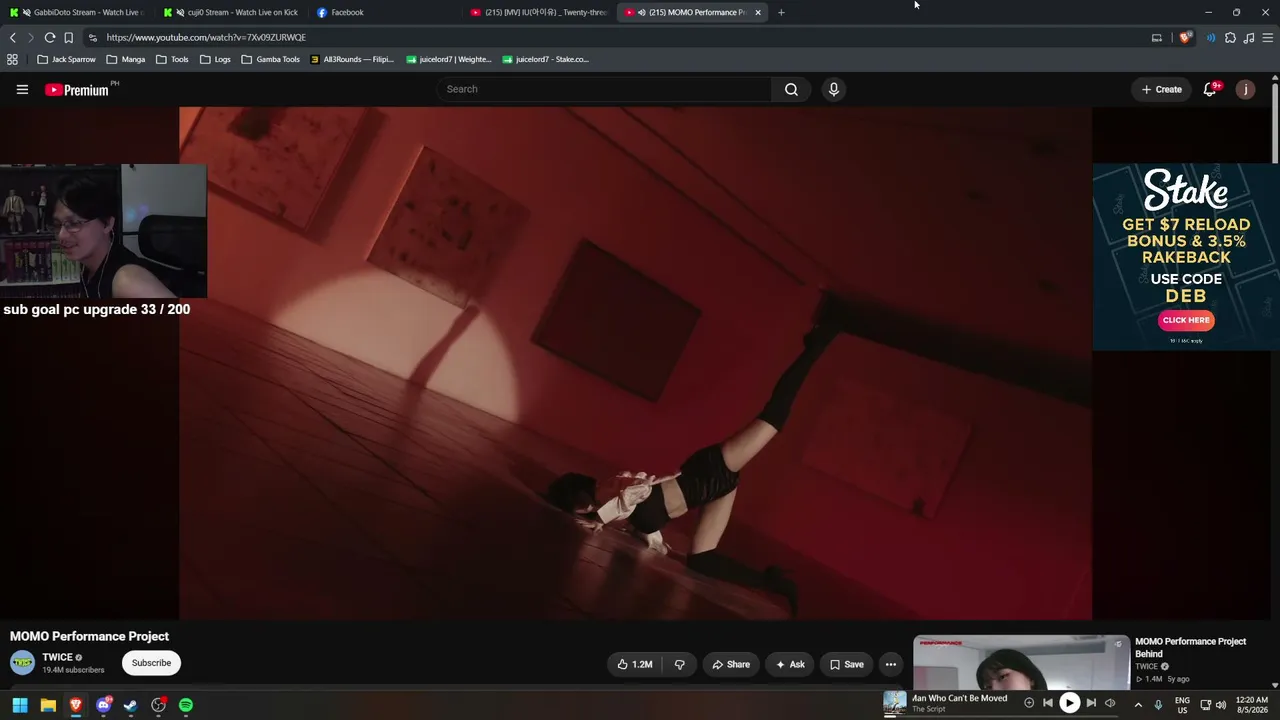This screenshot has height=720, width=1280.
Task: Click the YouTube search magnifier button
Action: point(791,89)
